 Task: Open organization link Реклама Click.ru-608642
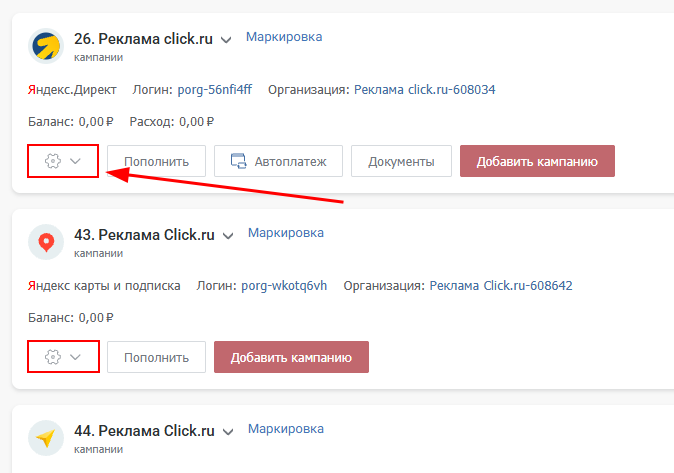pyautogui.click(x=500, y=286)
